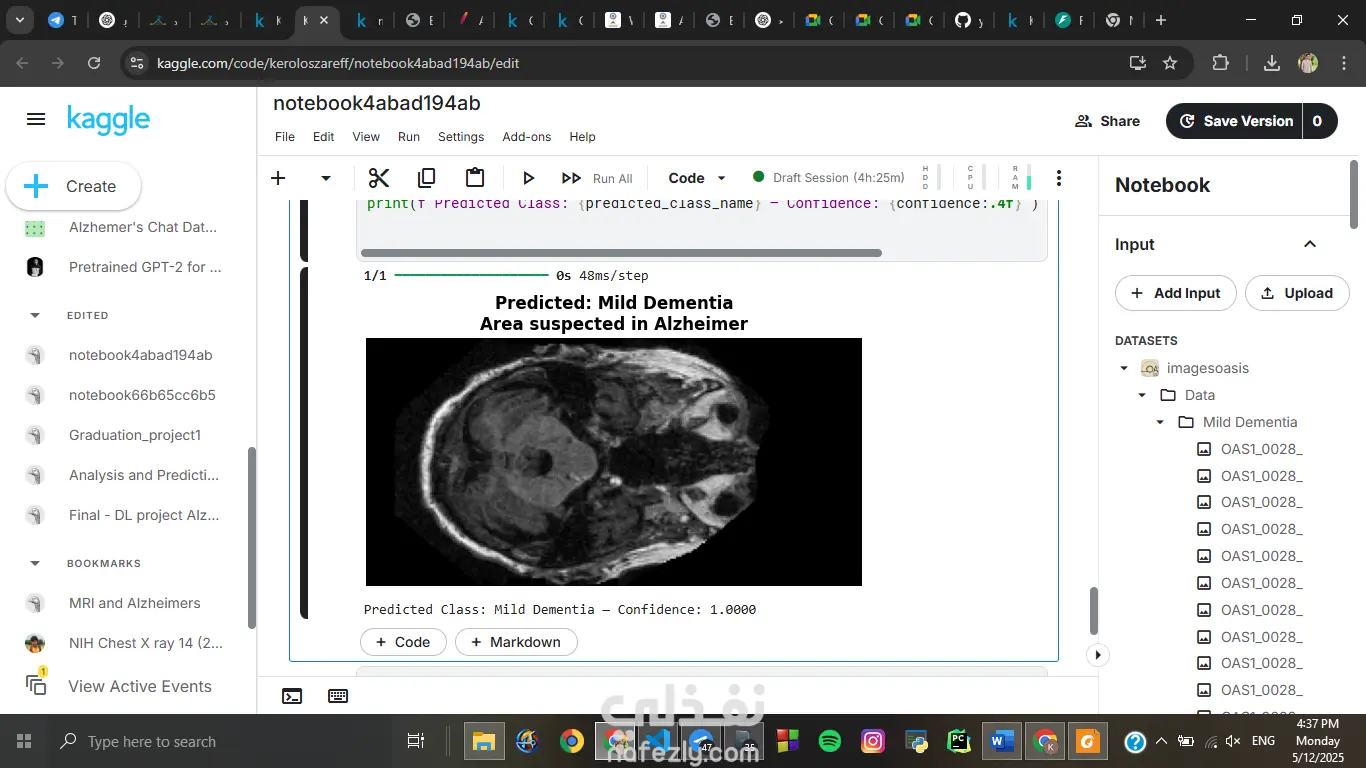
Task: Open the Settings menu
Action: click(460, 137)
